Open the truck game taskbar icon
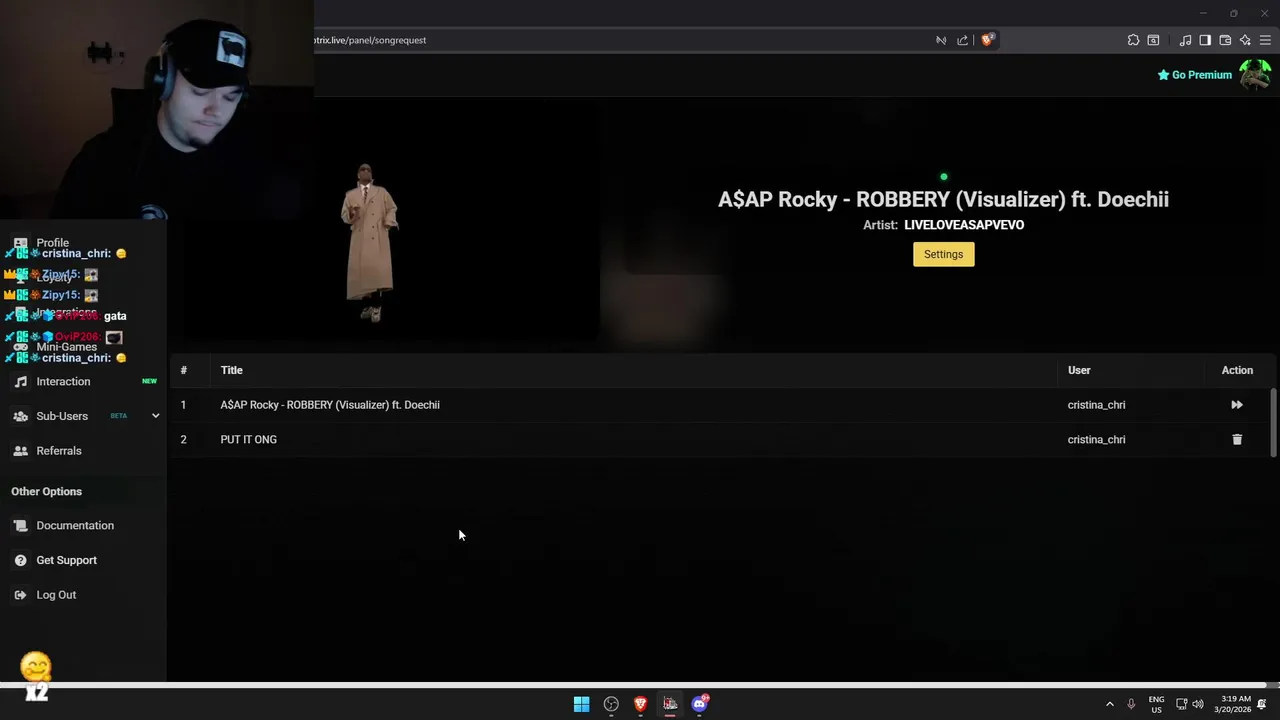 coord(670,704)
